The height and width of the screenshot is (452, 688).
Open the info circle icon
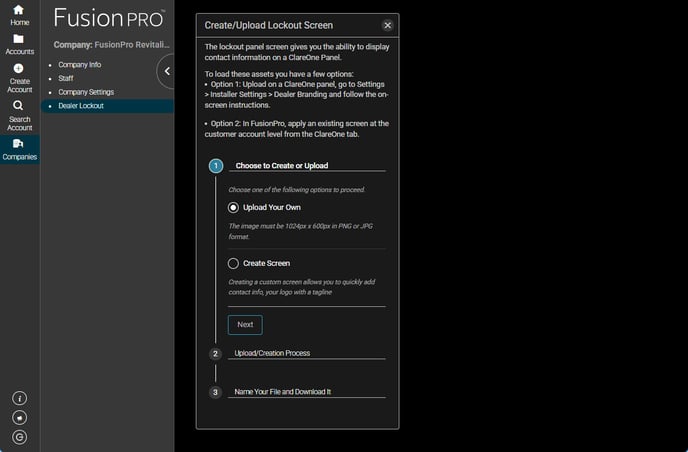pos(19,398)
